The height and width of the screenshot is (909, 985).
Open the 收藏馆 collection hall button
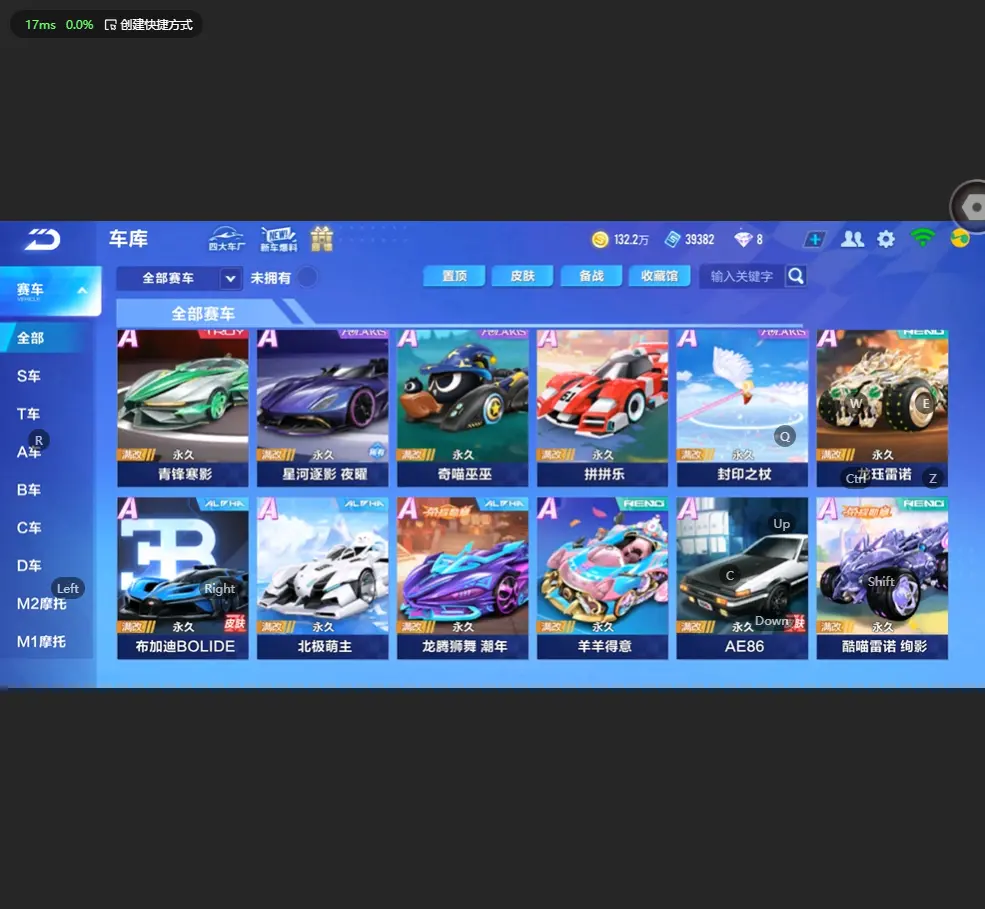[x=660, y=276]
